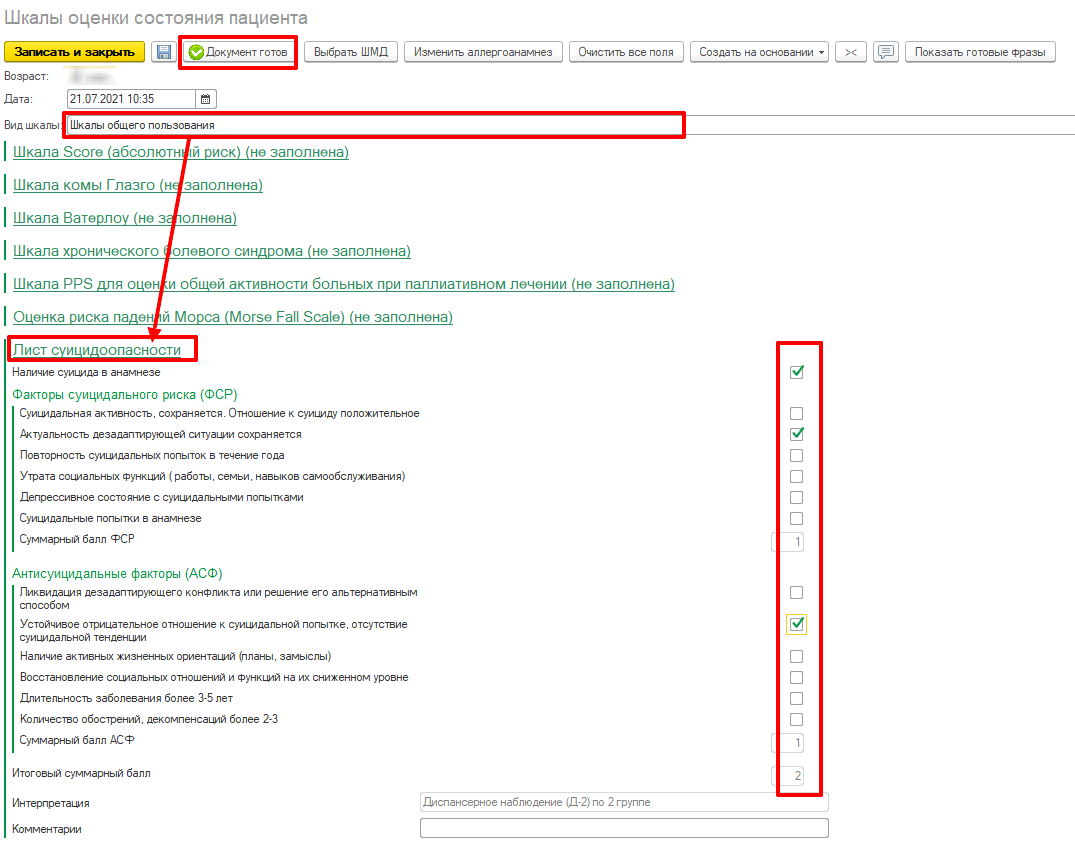Click 'Показать готовые фразы' button
This screenshot has height=847, width=1075.
[x=980, y=52]
